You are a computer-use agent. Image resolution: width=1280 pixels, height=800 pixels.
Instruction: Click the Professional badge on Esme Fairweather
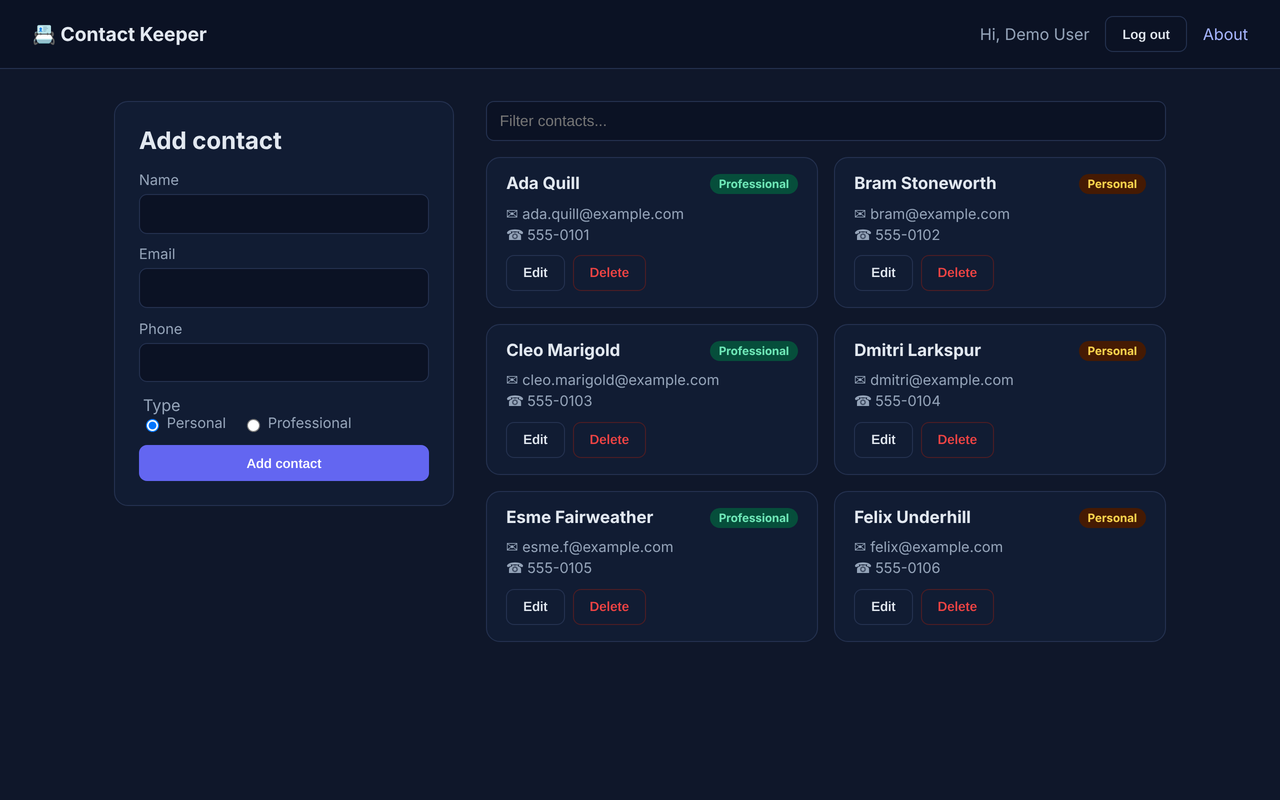pos(754,518)
